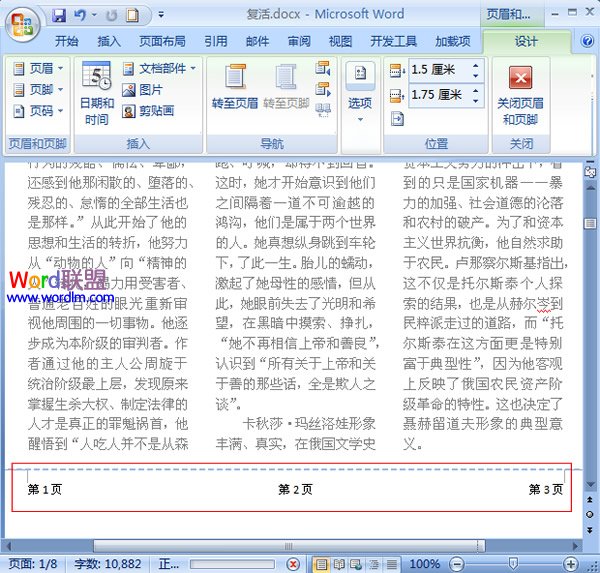
Task: Insert alignment tab icon
Action: [397, 119]
